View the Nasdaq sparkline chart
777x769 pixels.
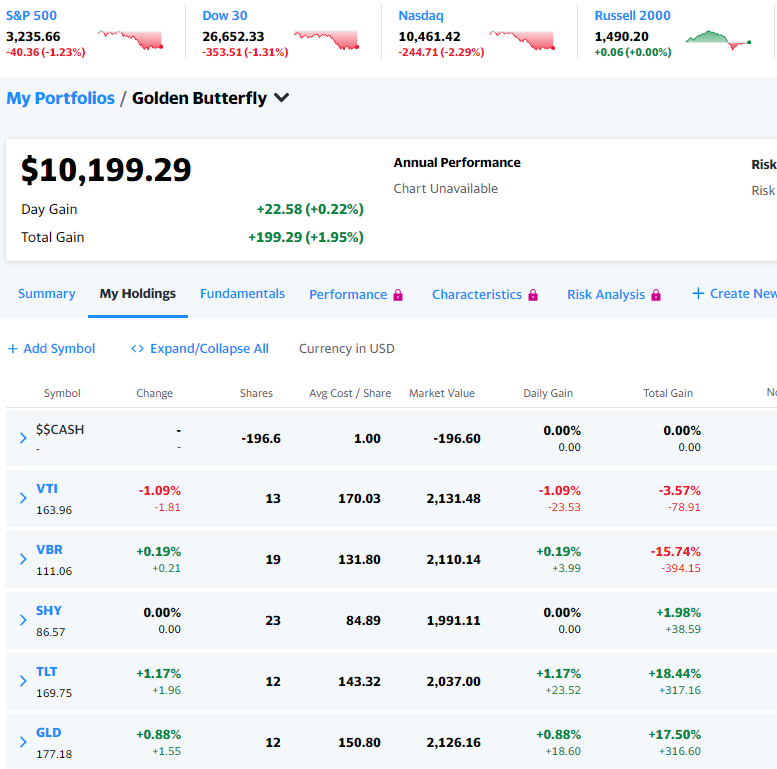click(522, 40)
